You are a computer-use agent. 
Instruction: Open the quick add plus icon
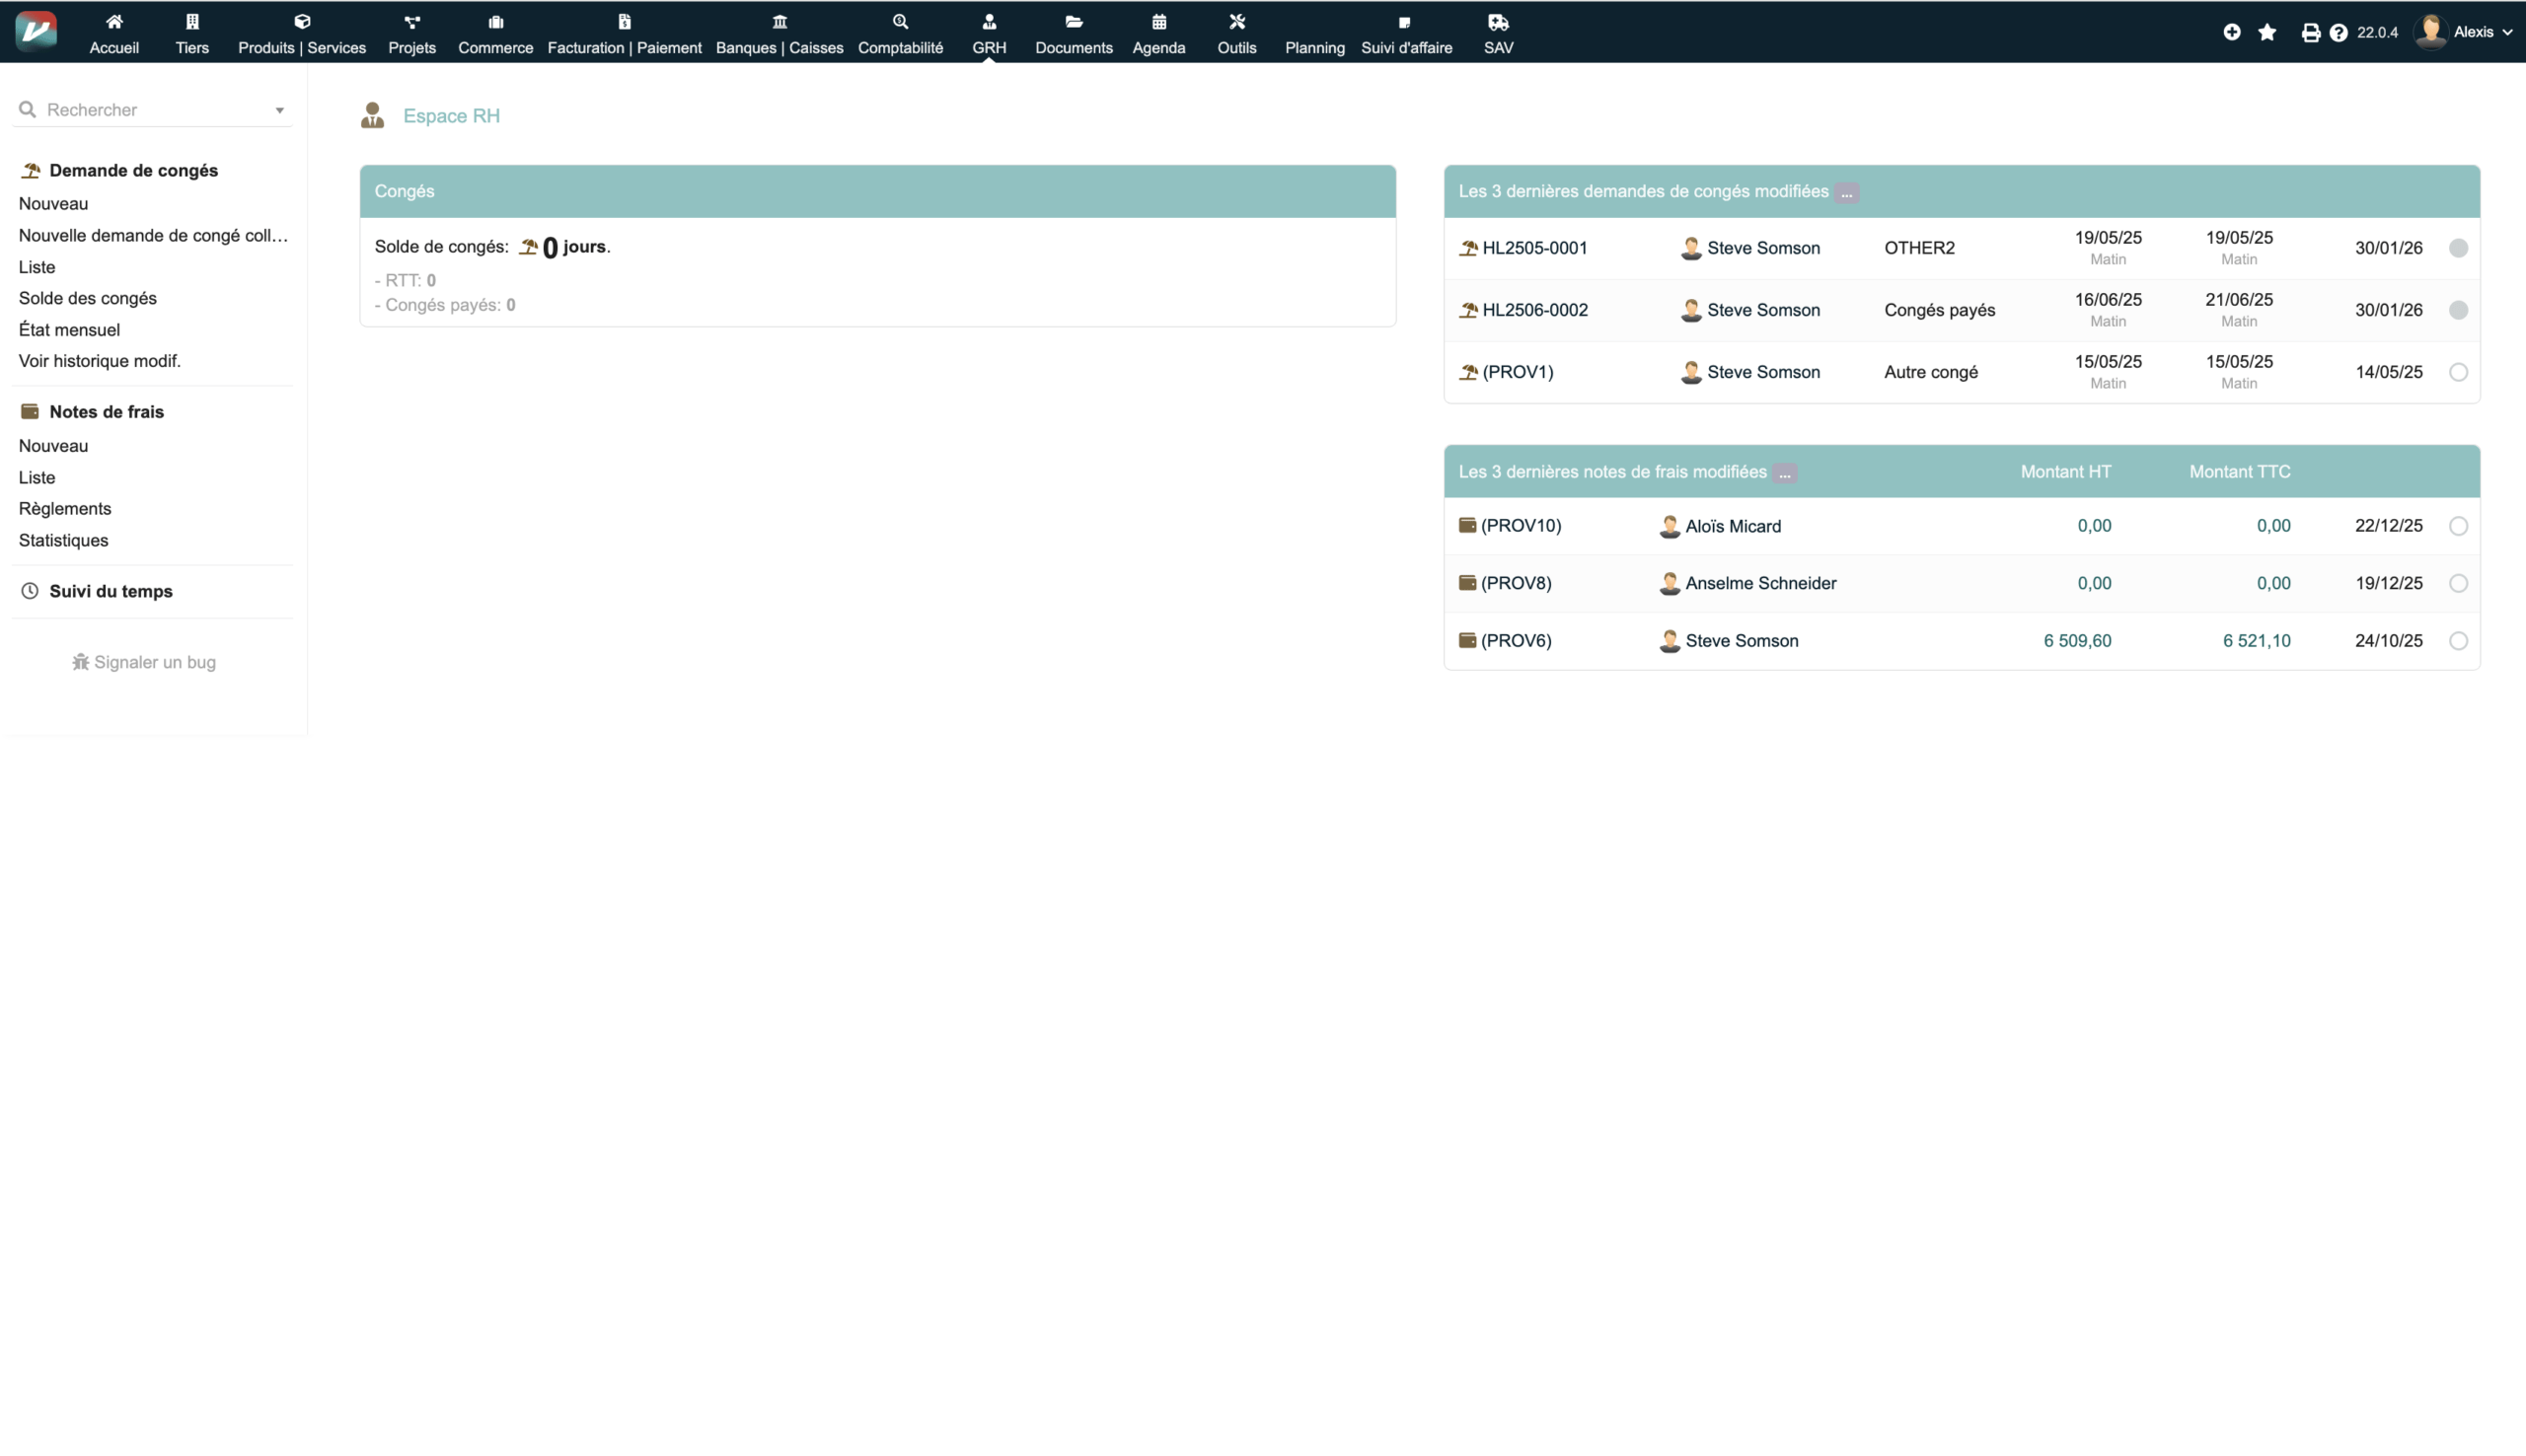[2231, 32]
